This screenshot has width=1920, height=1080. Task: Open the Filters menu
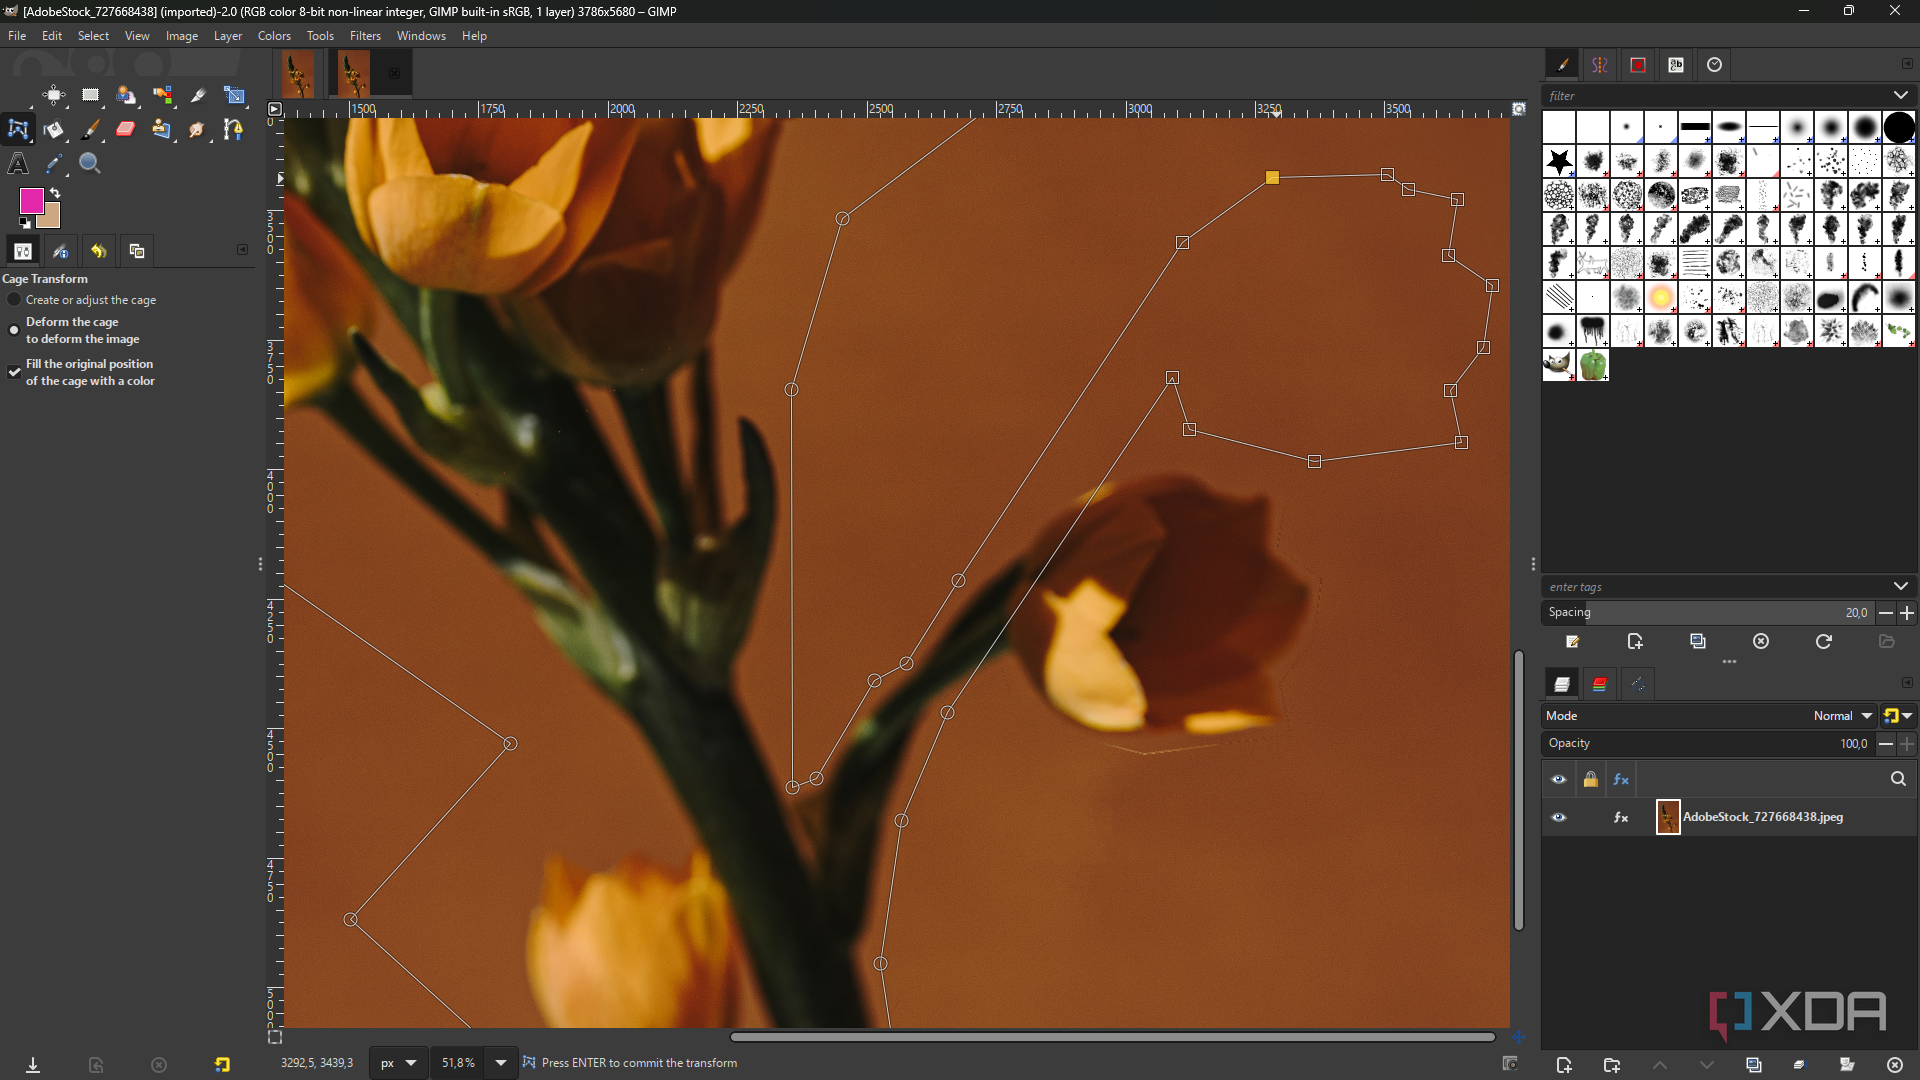tap(365, 36)
